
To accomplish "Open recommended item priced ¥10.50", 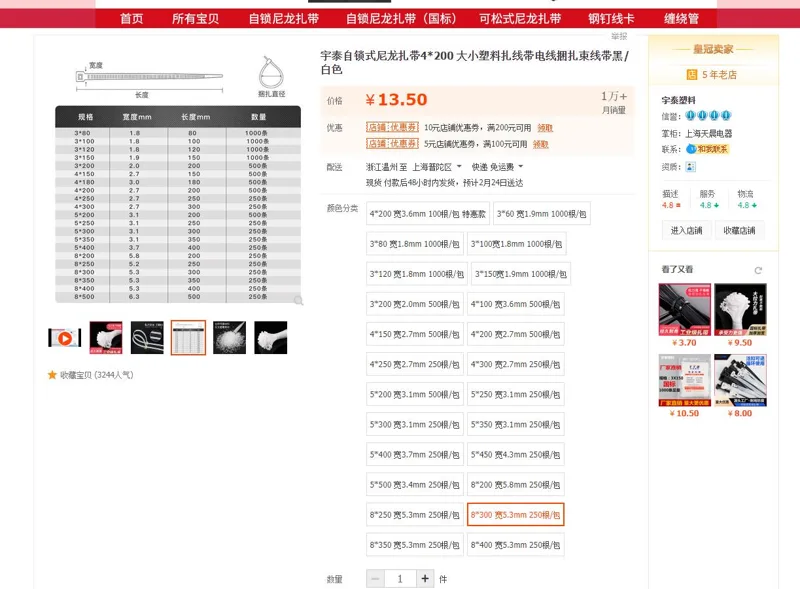I will (685, 380).
